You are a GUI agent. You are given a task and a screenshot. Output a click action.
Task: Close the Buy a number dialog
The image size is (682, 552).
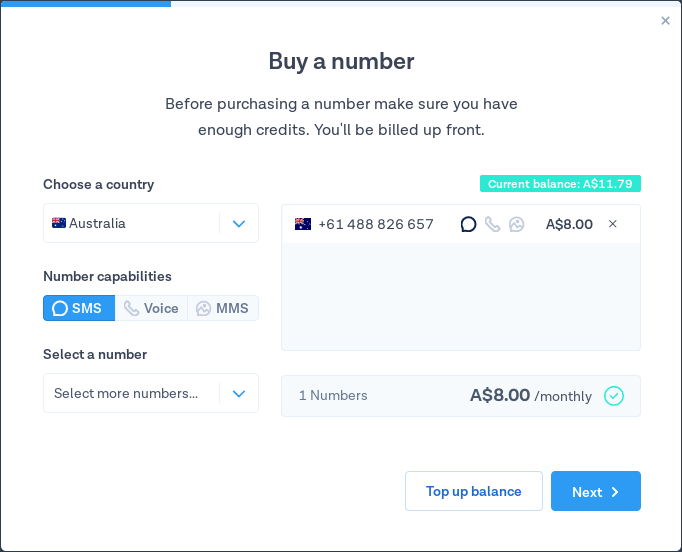pos(665,20)
